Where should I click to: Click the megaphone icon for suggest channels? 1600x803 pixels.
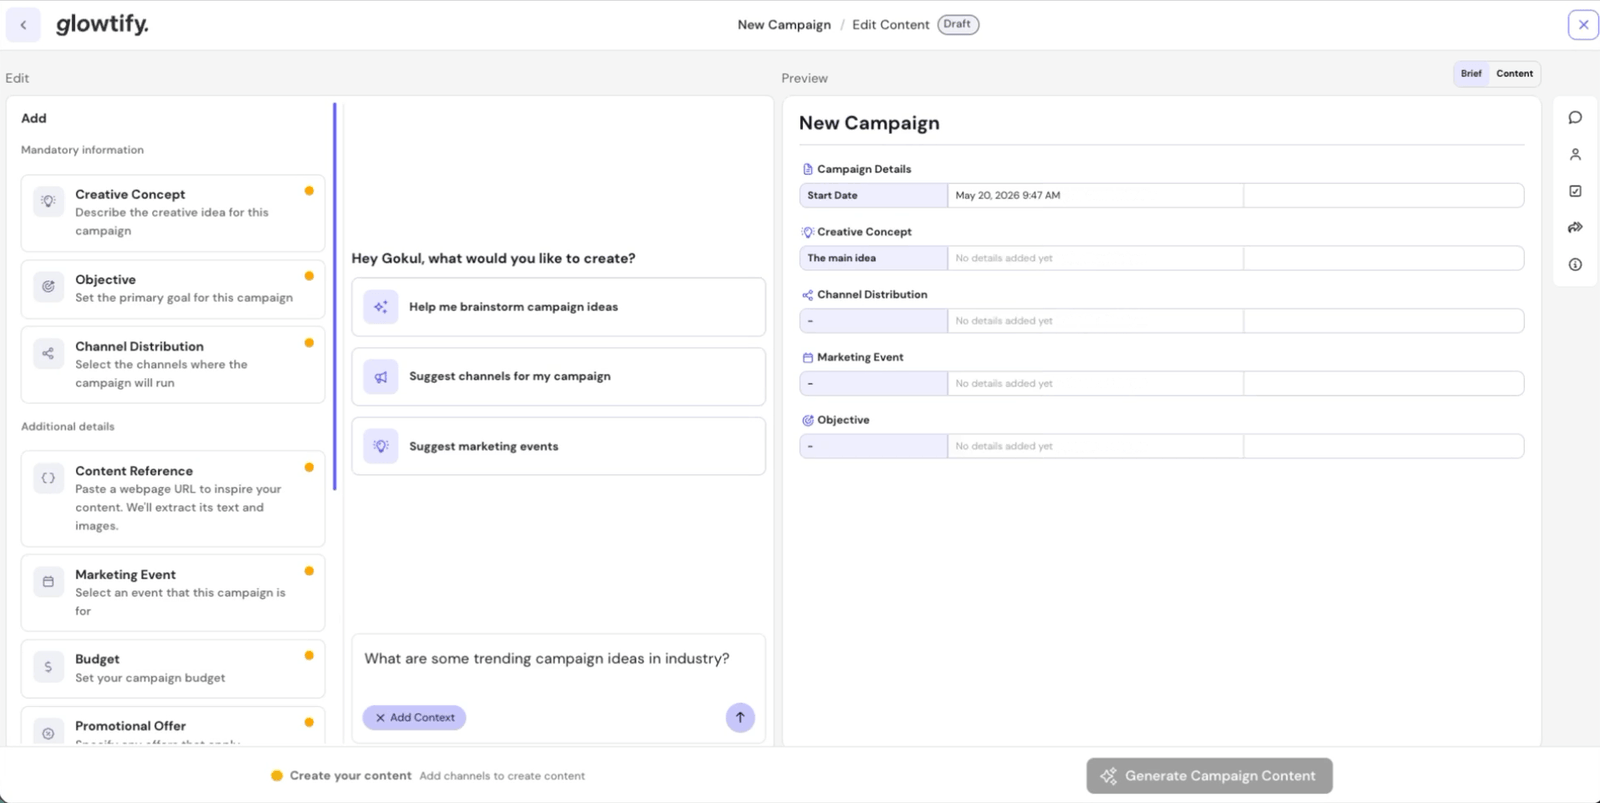pos(381,377)
